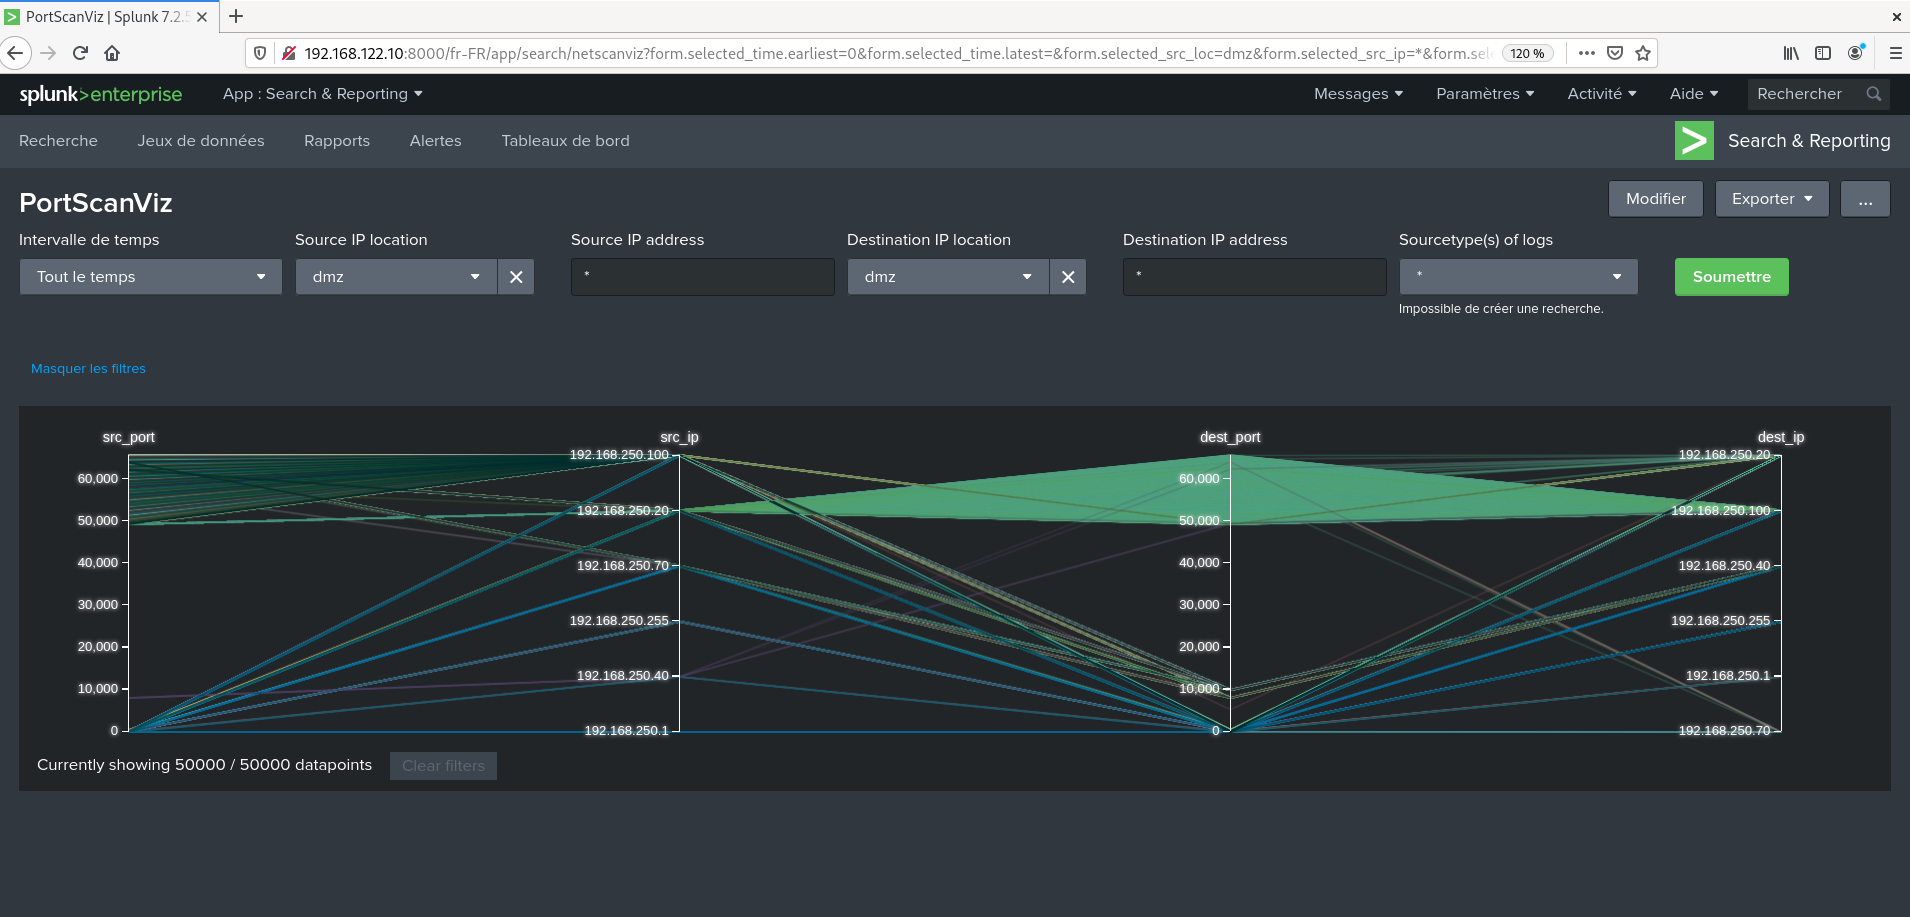Bookmark this page with star icon
Screen dimensions: 1910x917
(1642, 53)
